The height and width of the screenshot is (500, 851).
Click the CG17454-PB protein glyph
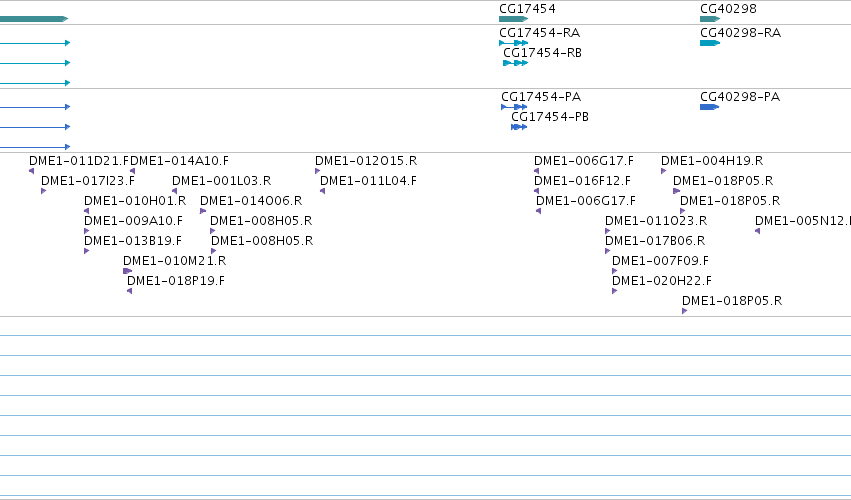519,127
